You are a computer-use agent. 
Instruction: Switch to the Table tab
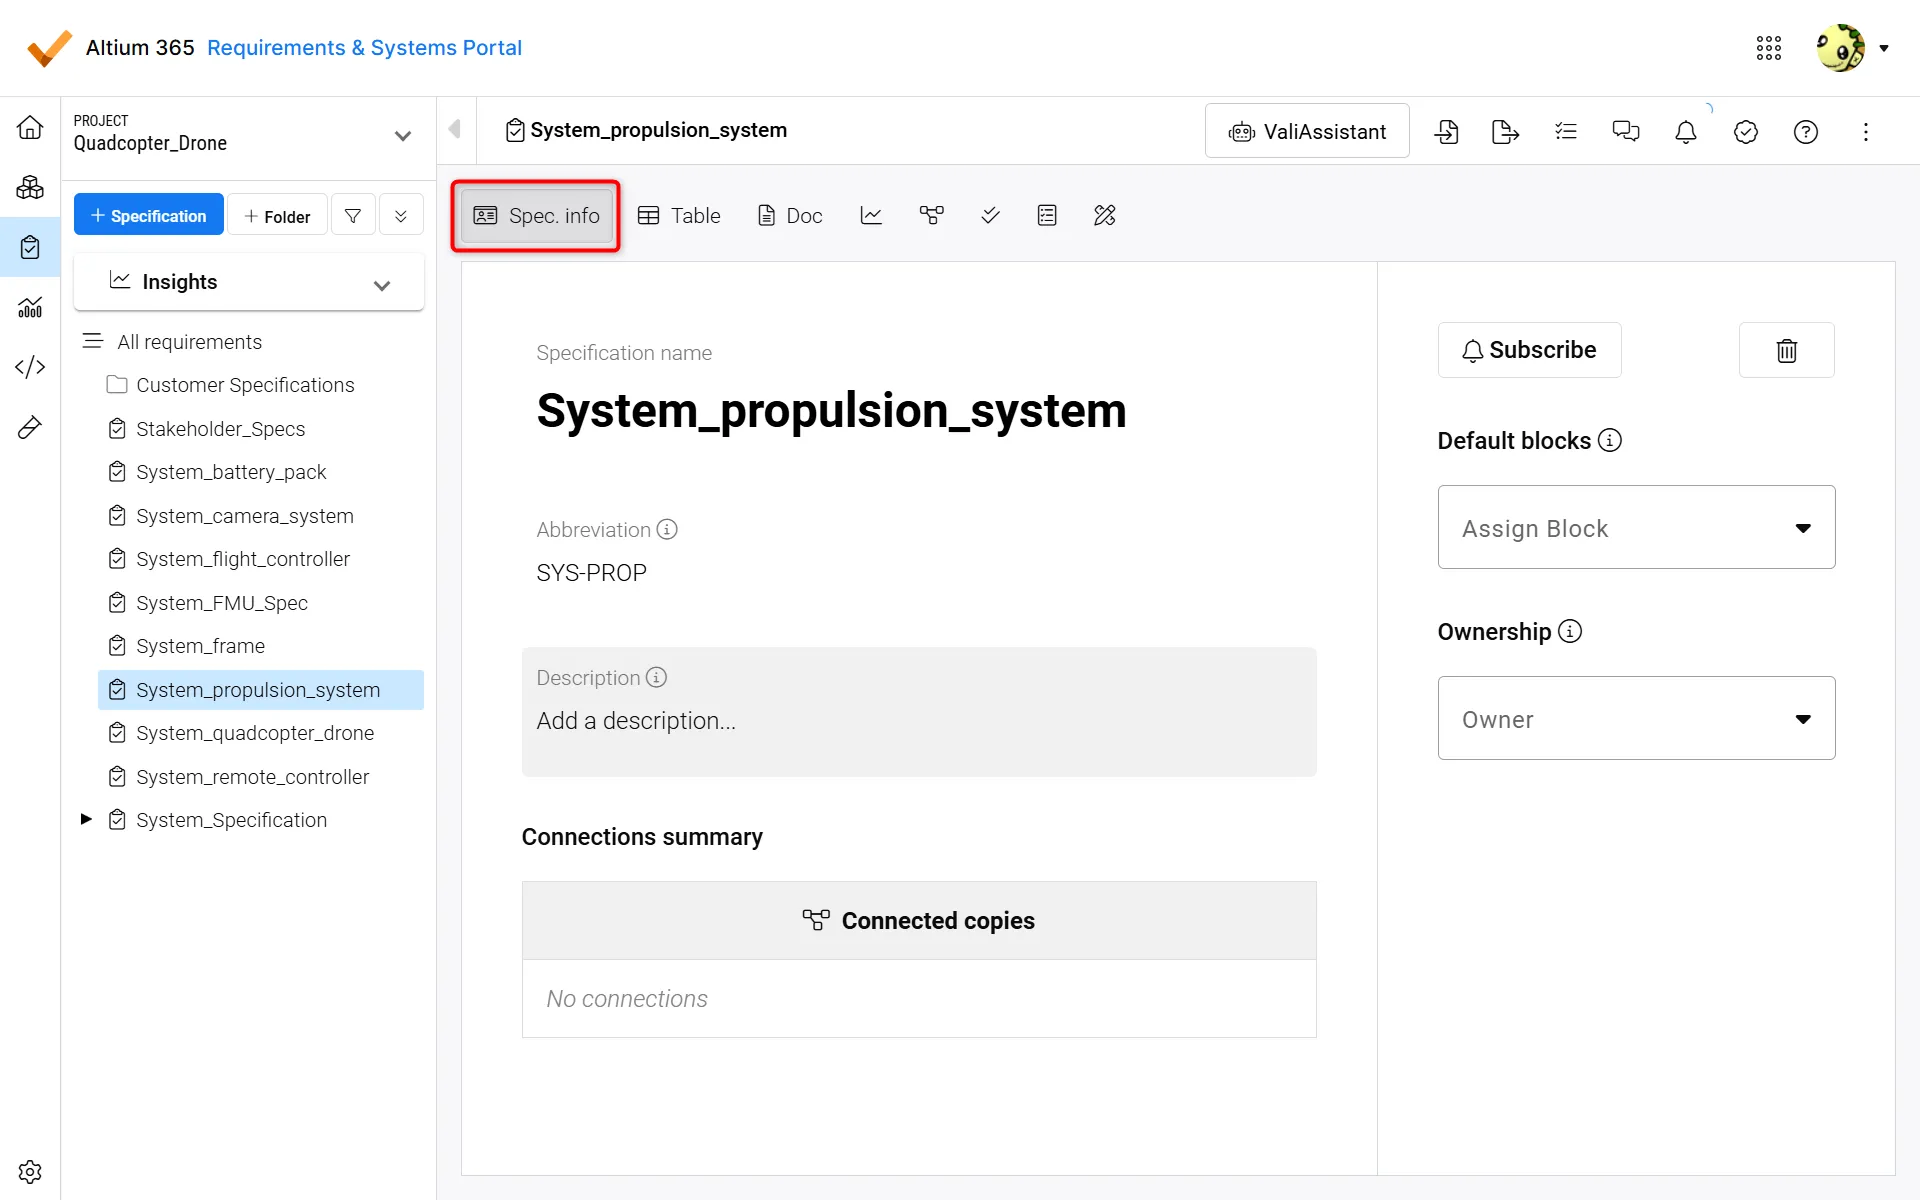tap(679, 215)
